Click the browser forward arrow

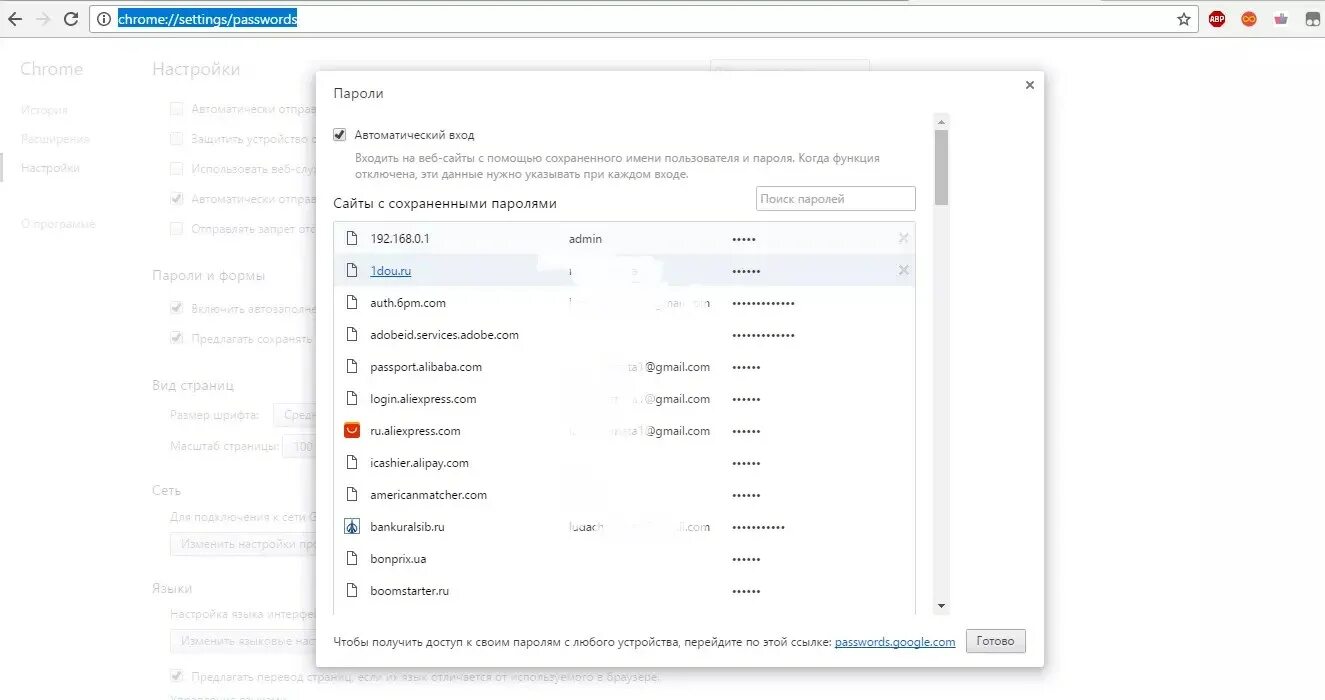pos(42,18)
